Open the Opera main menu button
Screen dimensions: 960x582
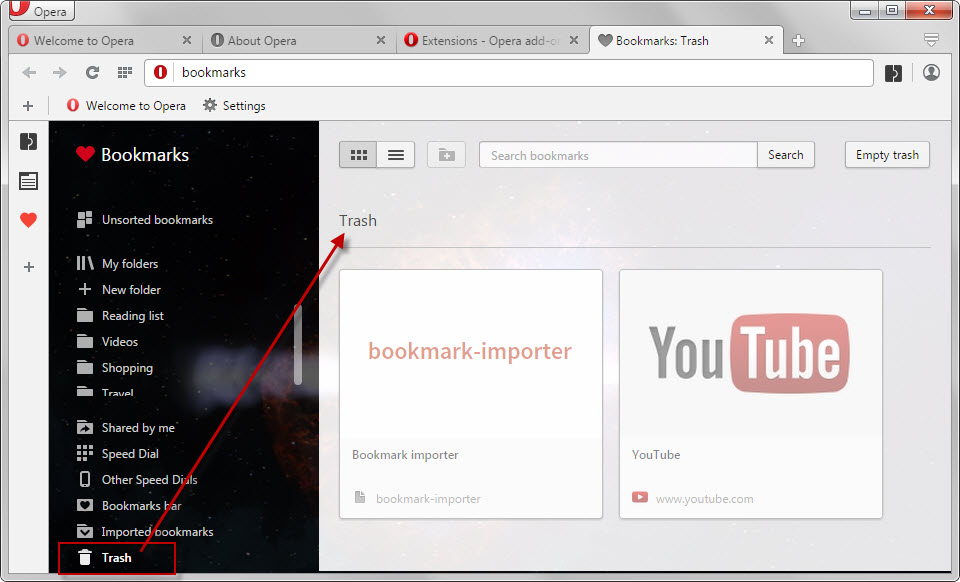click(x=42, y=10)
